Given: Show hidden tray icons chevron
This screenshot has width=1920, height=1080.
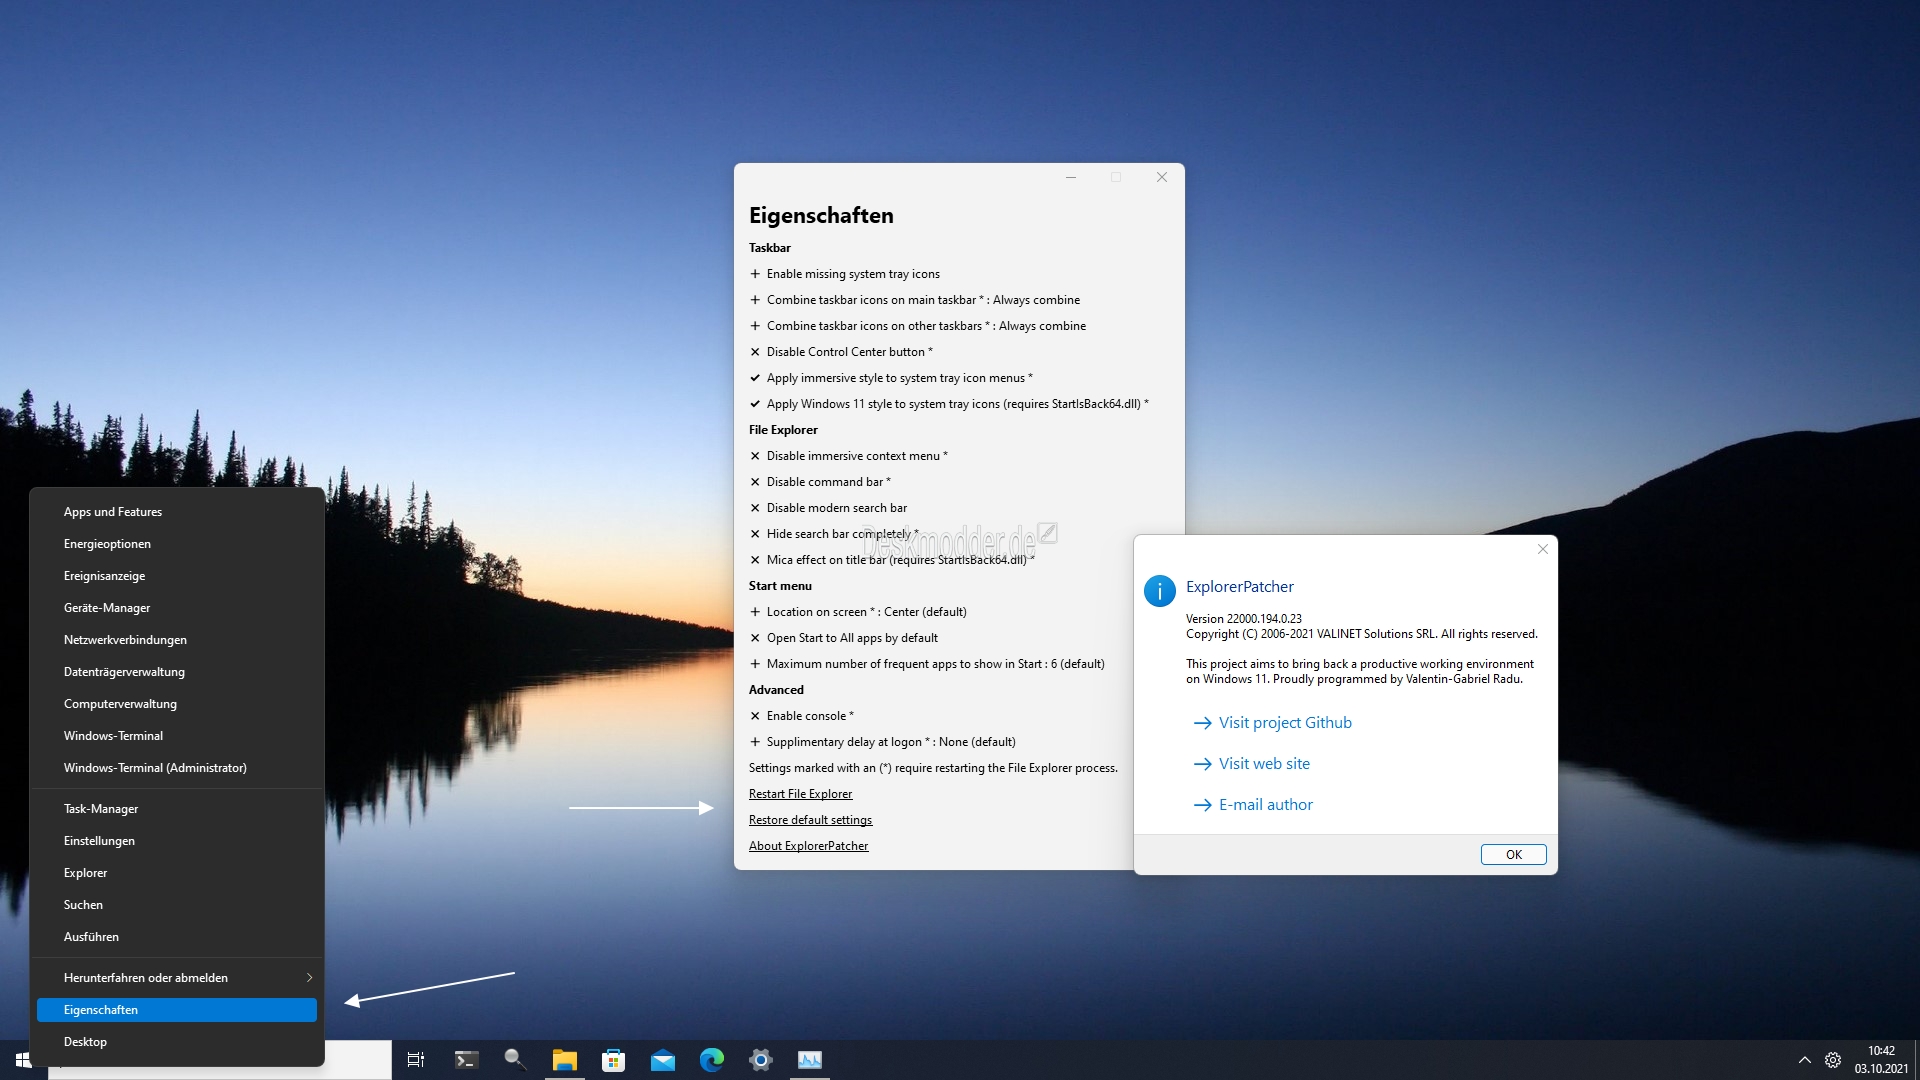Looking at the screenshot, I should coord(1805,1060).
